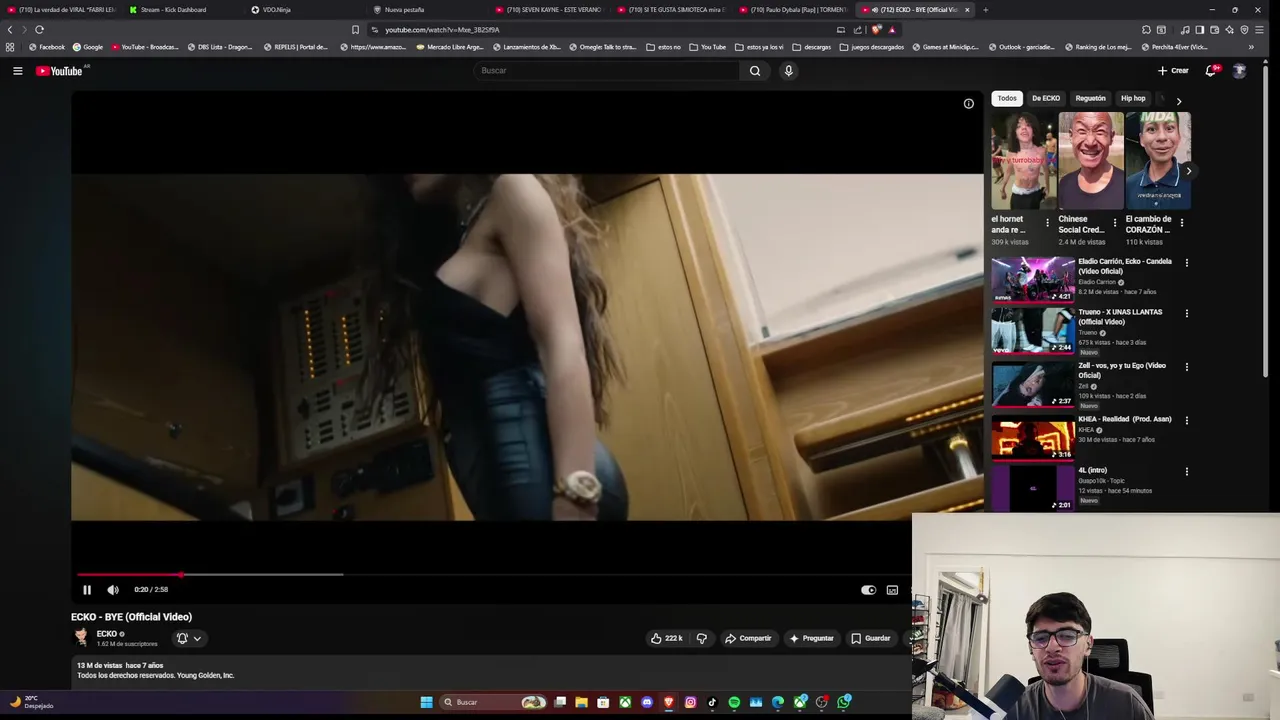
Task: Click the search magnifier button
Action: click(x=755, y=71)
